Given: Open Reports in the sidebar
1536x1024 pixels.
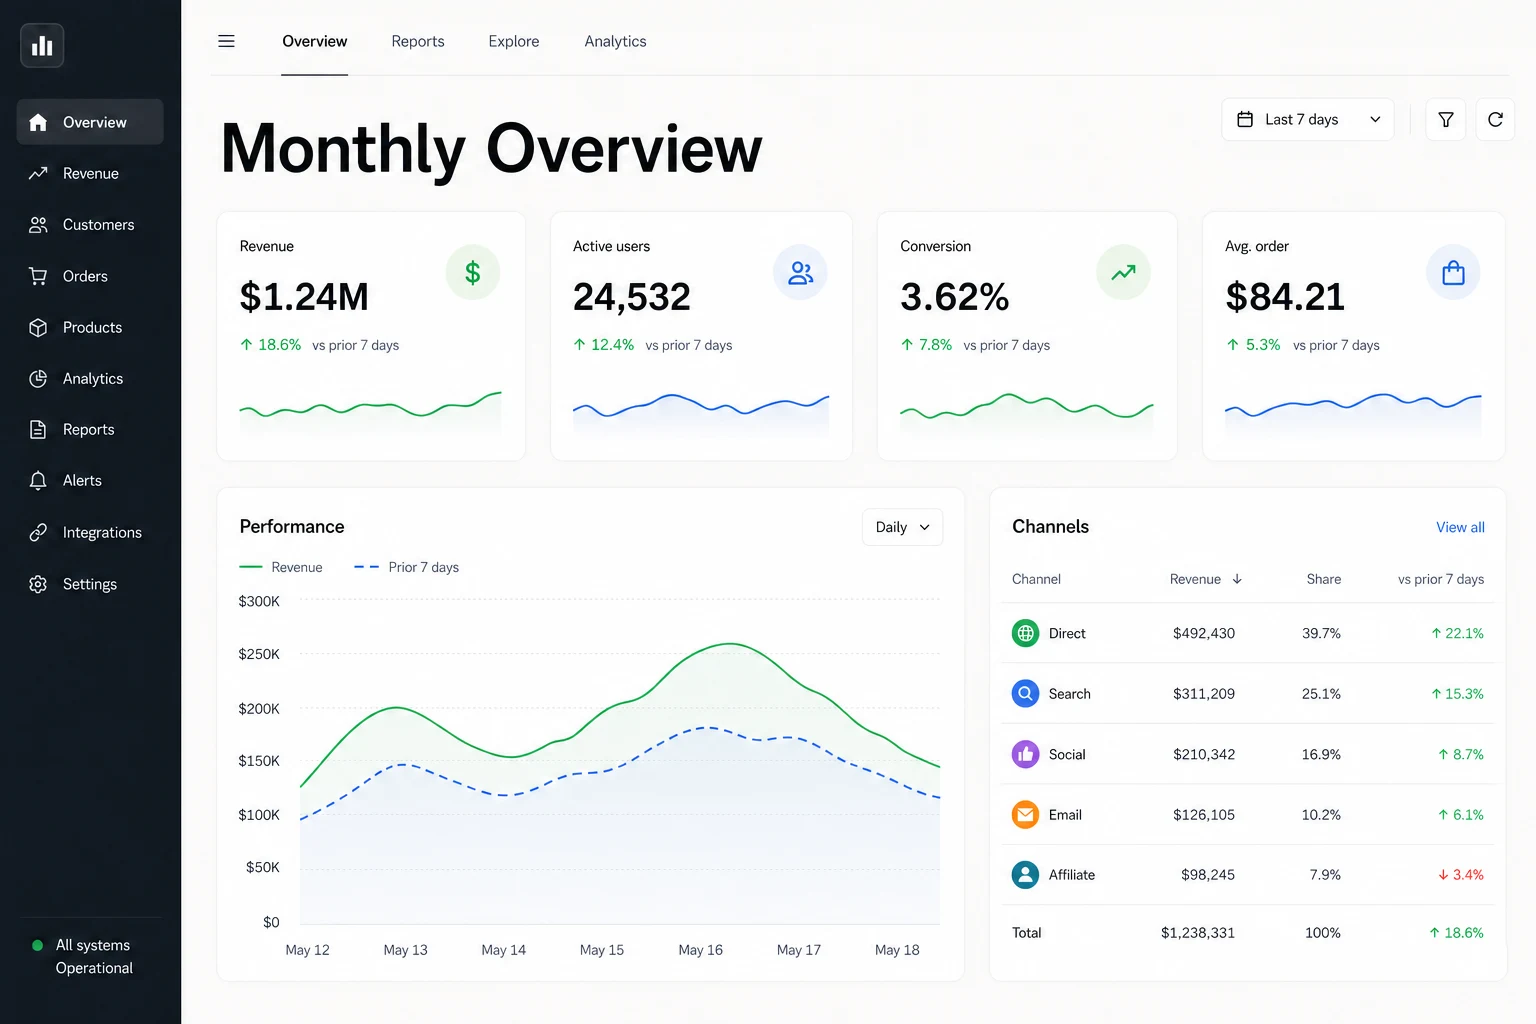Looking at the screenshot, I should [x=90, y=430].
